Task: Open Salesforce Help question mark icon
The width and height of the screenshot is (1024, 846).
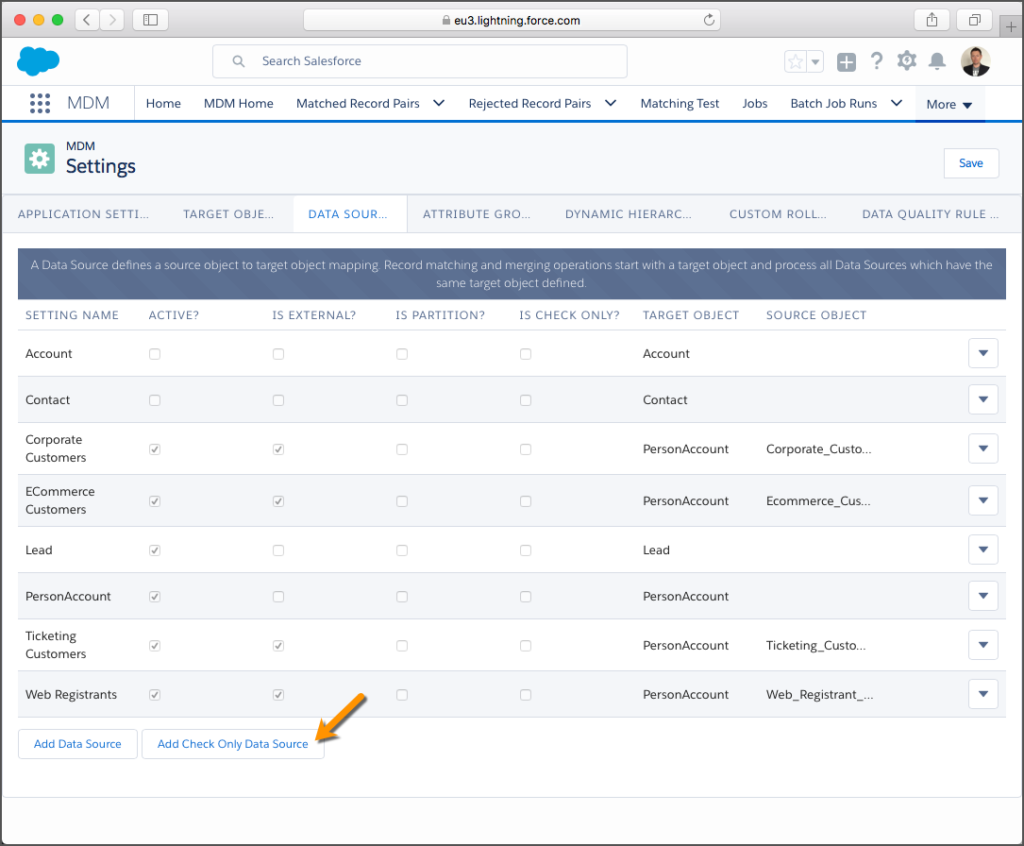Action: tap(876, 61)
